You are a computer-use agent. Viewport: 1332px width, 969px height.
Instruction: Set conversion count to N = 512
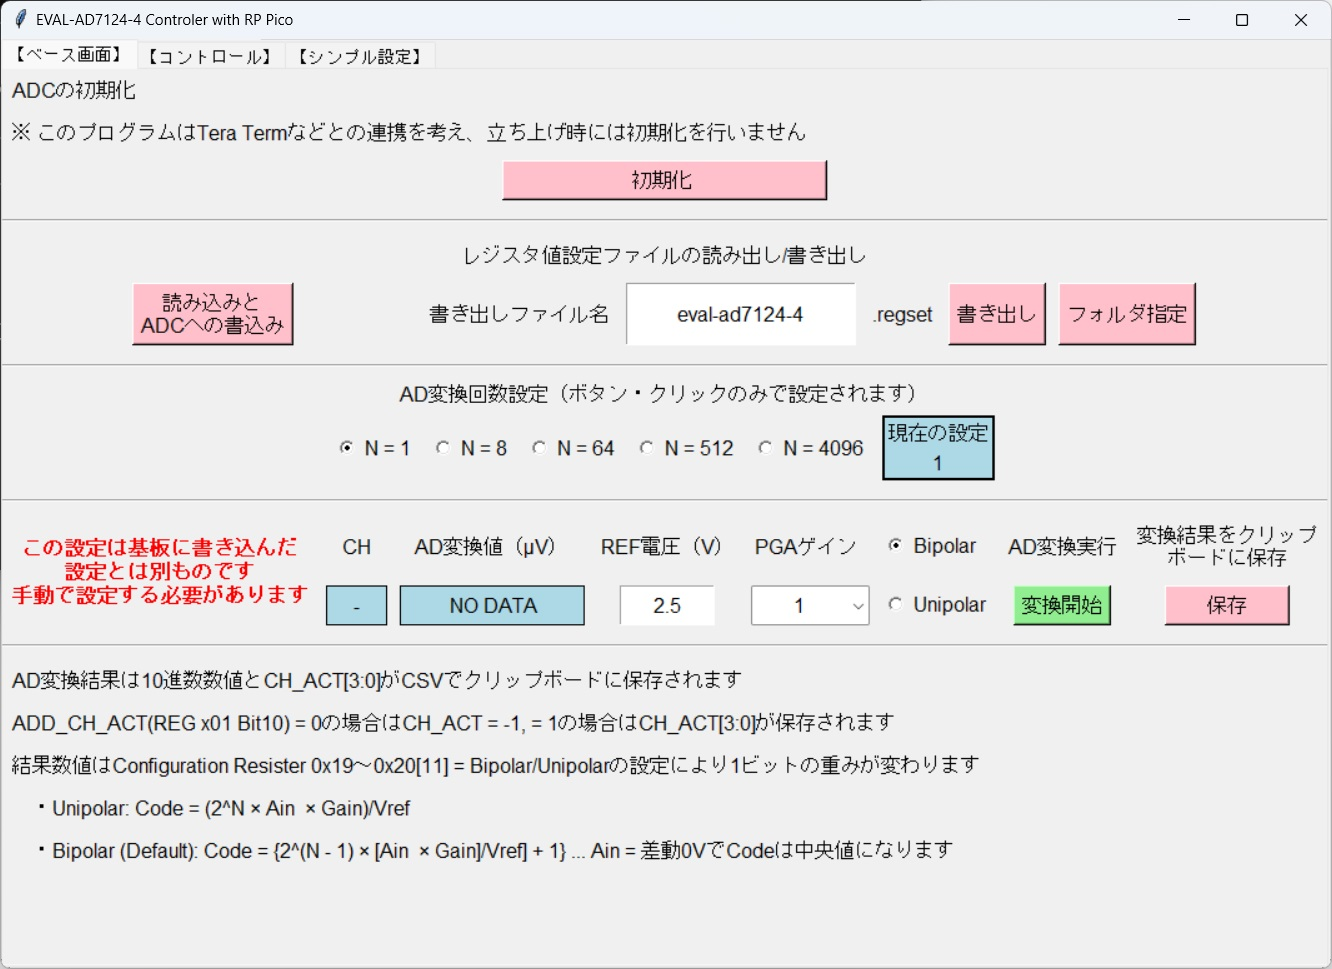[x=647, y=448]
